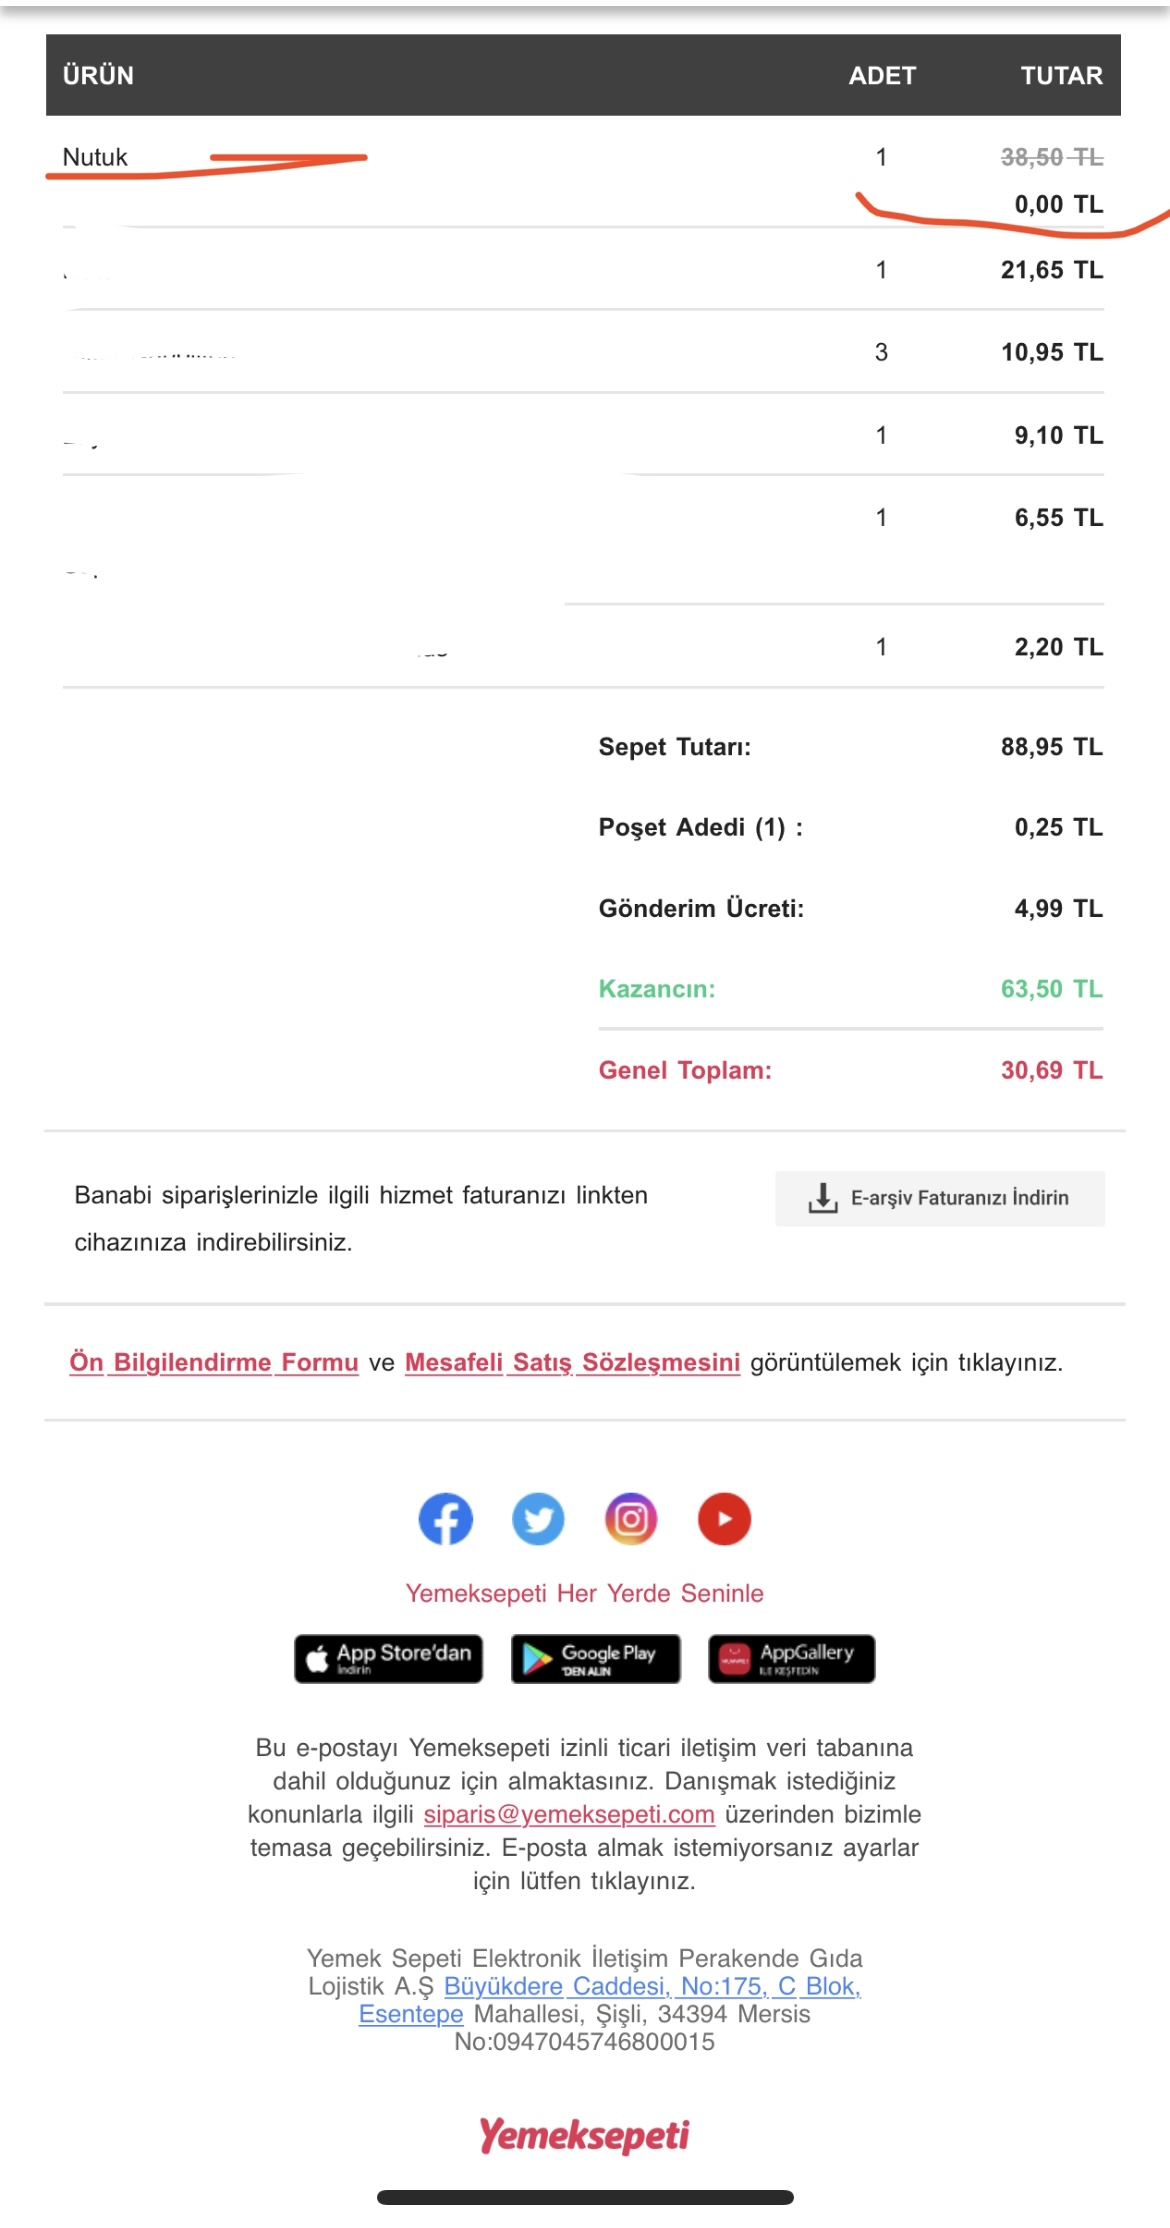Tap the App Store'dan download badge

(388, 1659)
